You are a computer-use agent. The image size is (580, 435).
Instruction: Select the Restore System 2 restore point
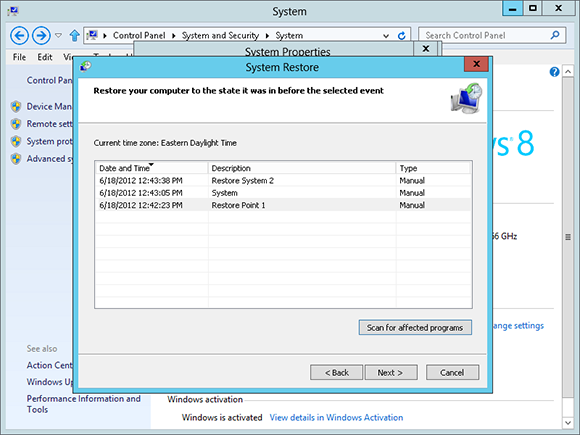point(283,181)
